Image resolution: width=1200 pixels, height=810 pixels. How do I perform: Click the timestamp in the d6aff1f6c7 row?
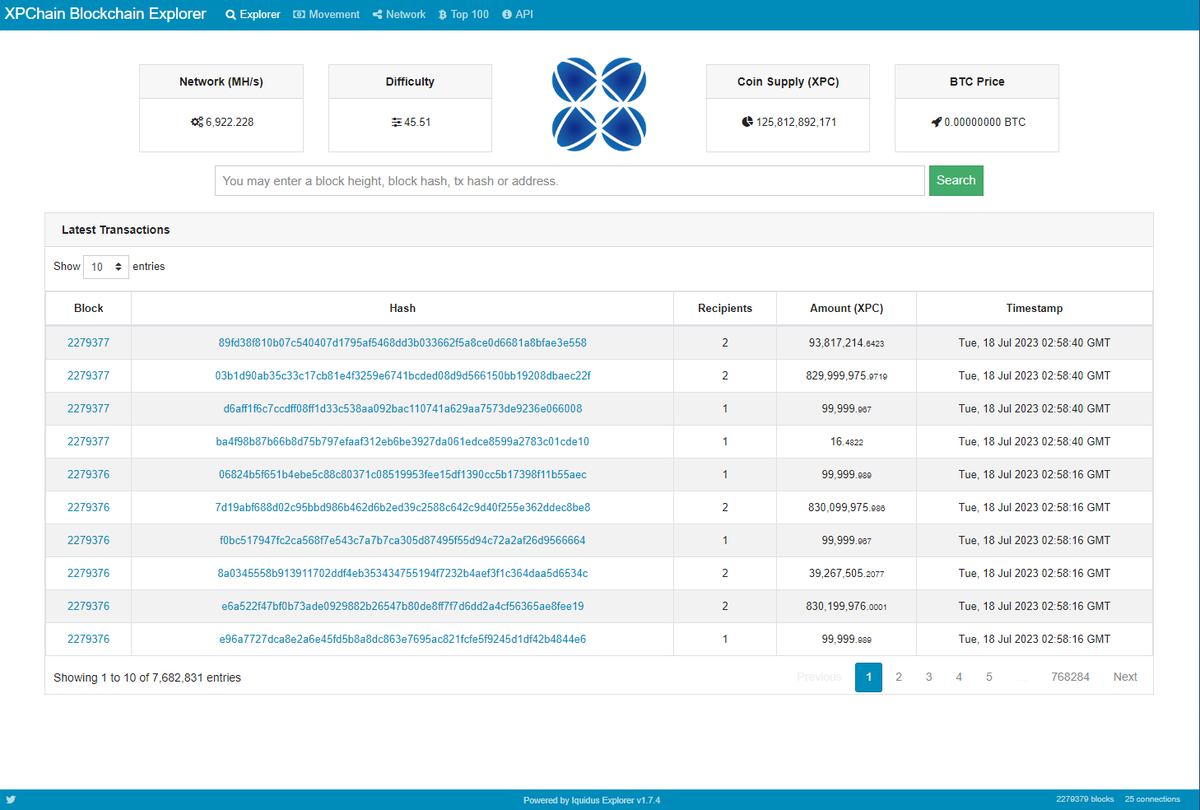(1034, 409)
